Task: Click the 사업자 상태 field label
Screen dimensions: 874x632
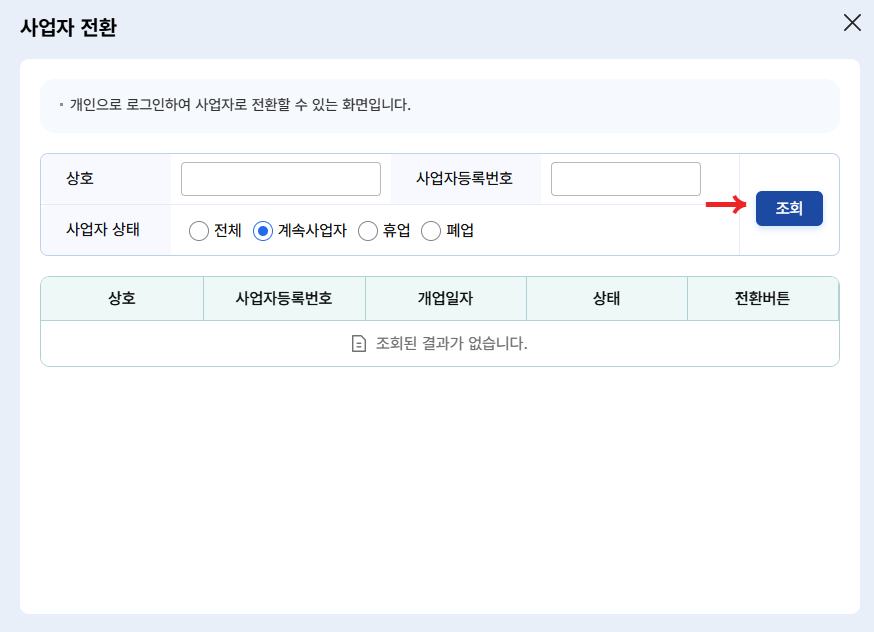Action: pyautogui.click(x=103, y=230)
